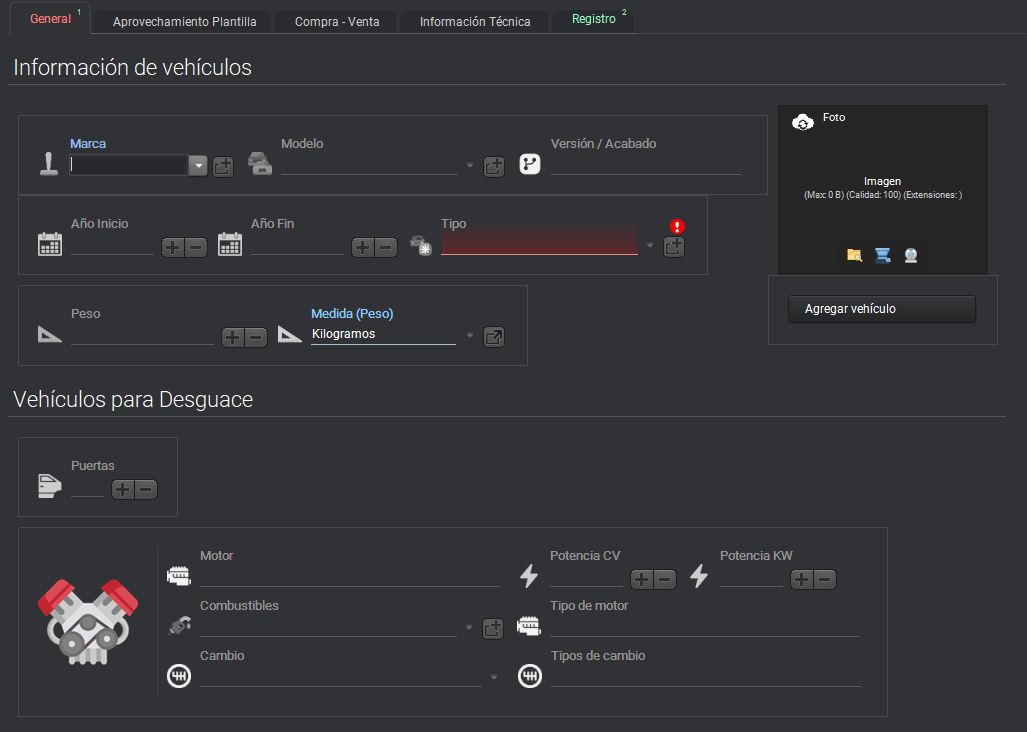
Task: Click the webcam capture icon under Foto
Action: [911, 255]
